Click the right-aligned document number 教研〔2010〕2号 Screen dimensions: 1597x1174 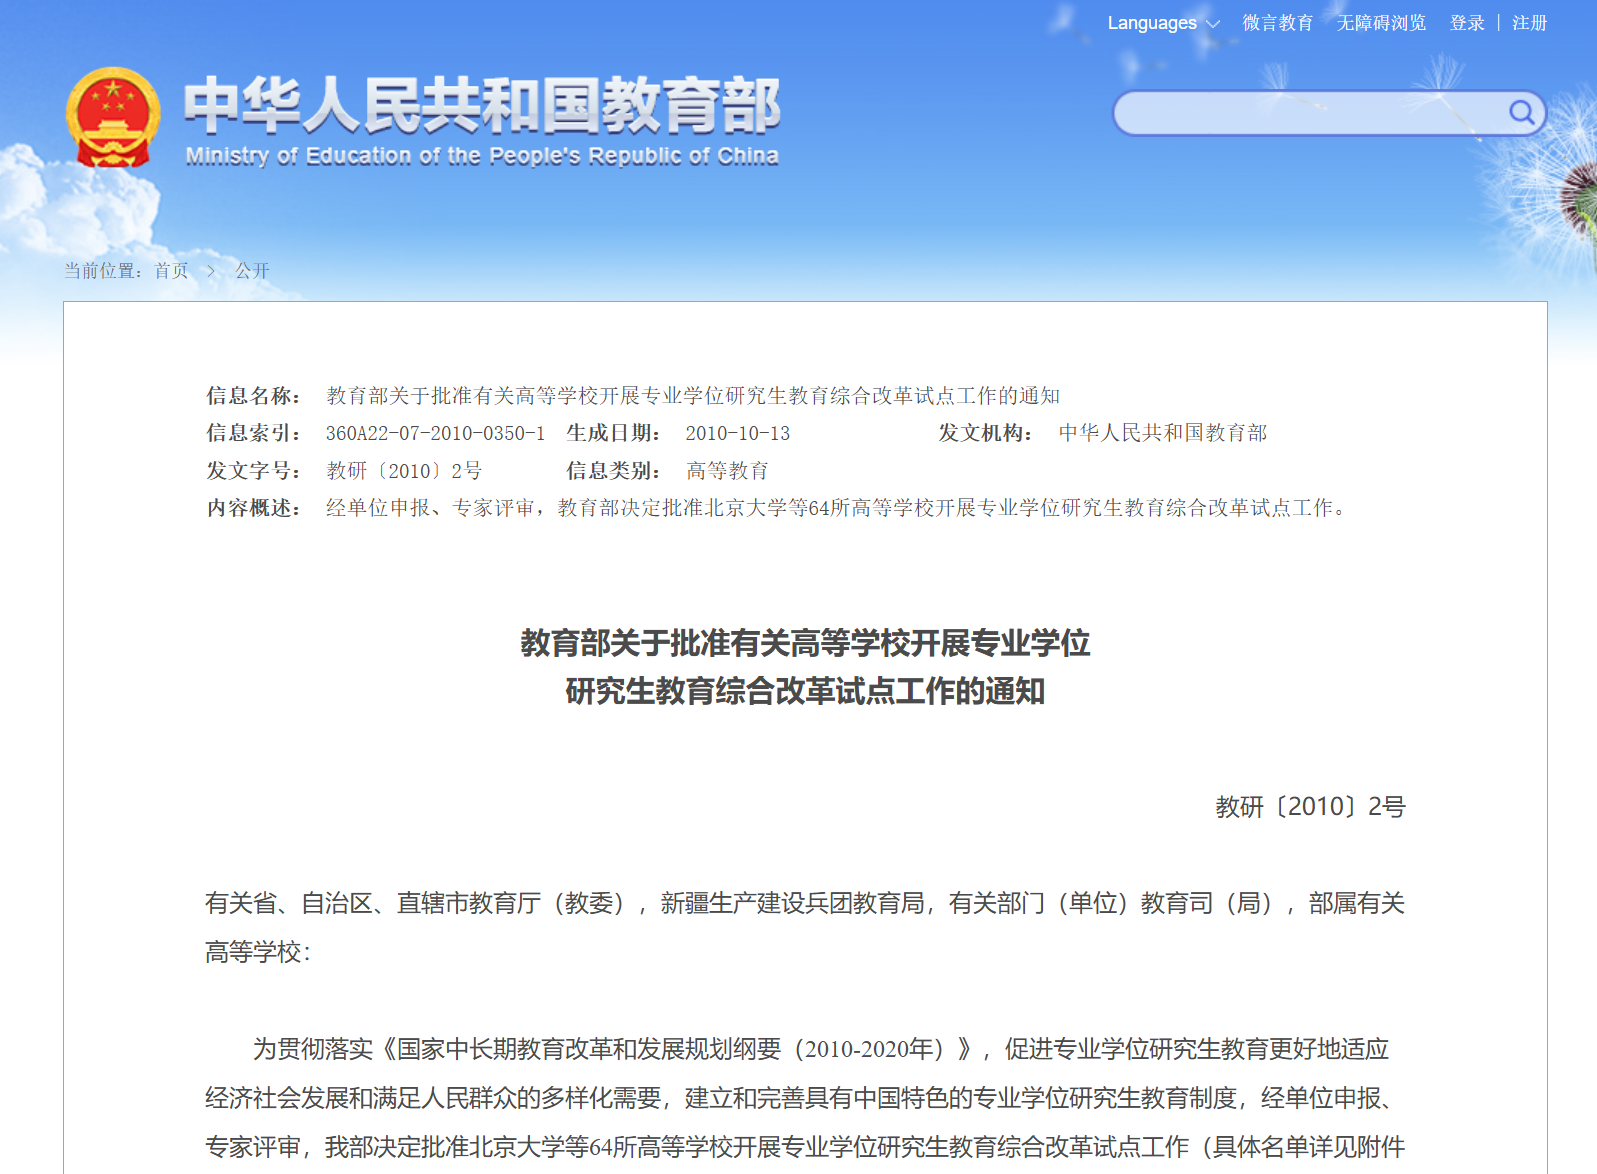[1310, 807]
